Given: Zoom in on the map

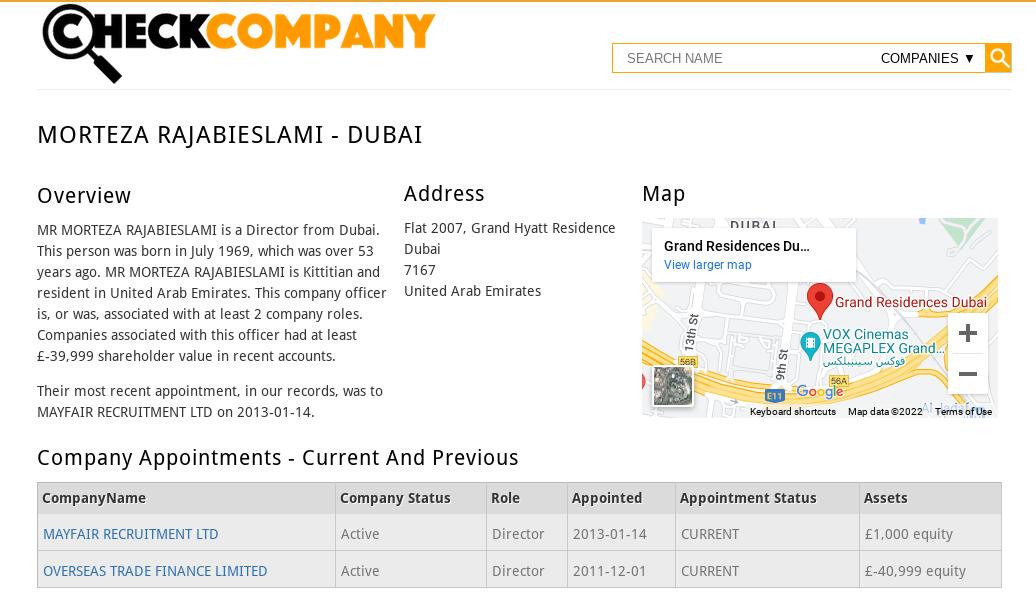Looking at the screenshot, I should [968, 333].
